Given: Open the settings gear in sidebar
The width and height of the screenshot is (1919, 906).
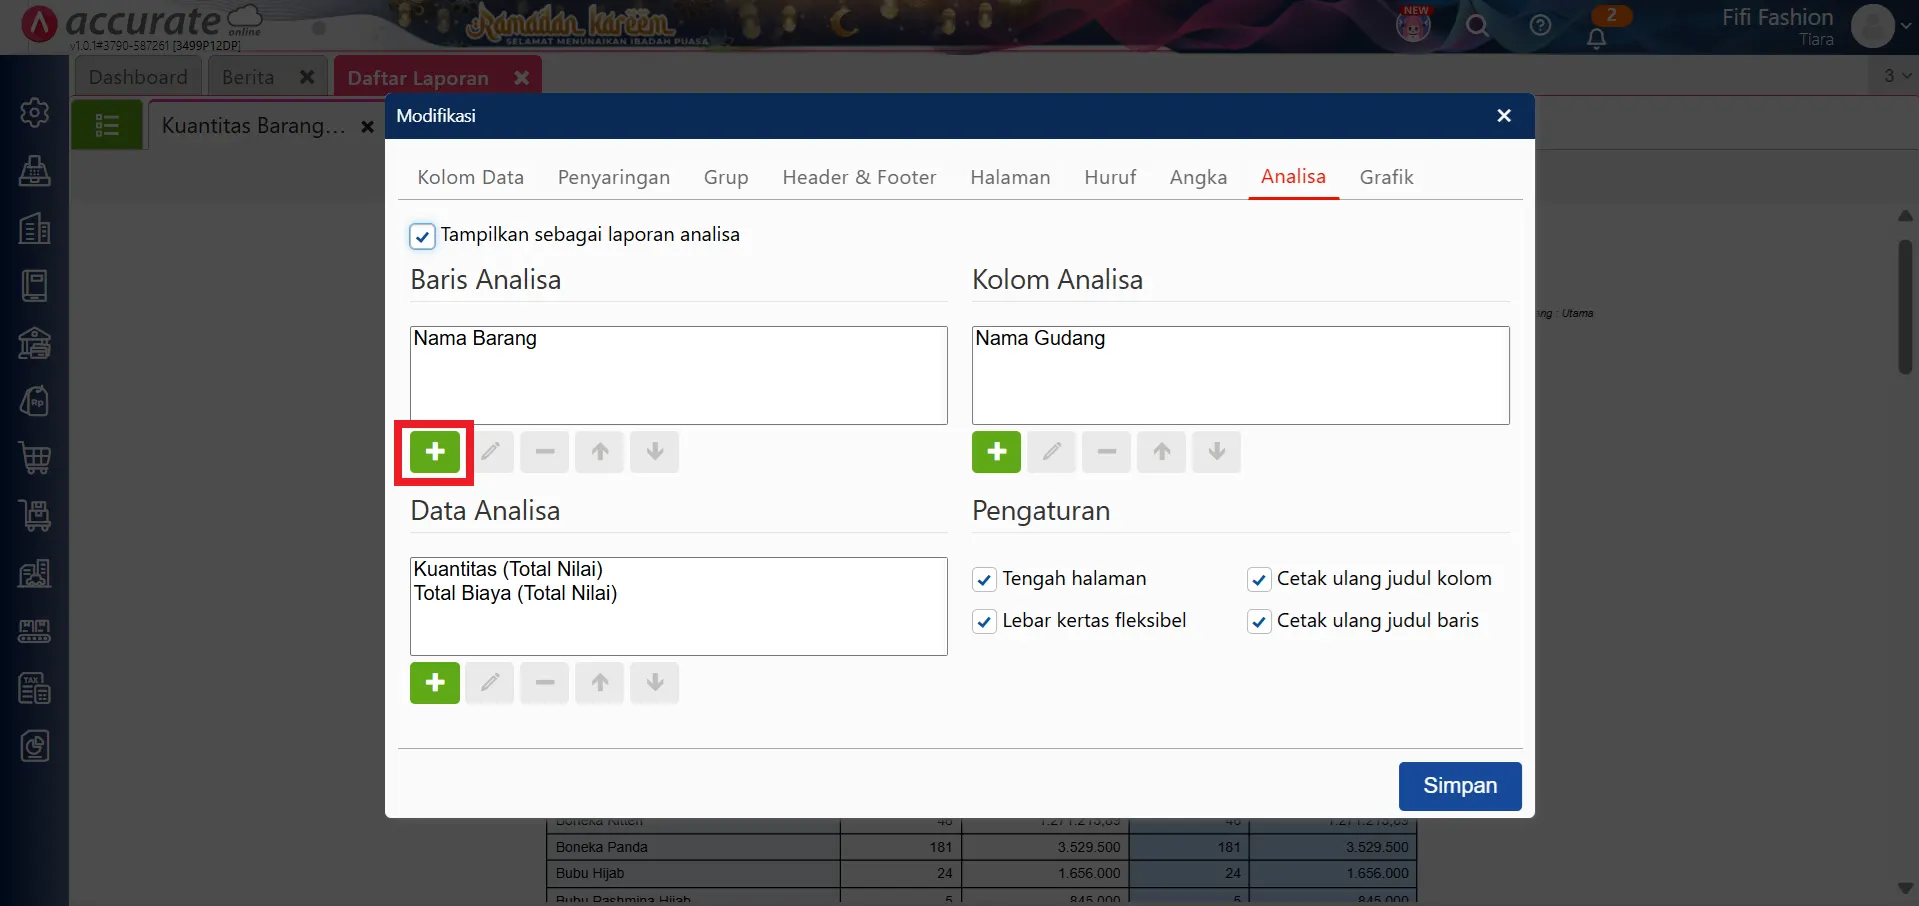Looking at the screenshot, I should 35,112.
